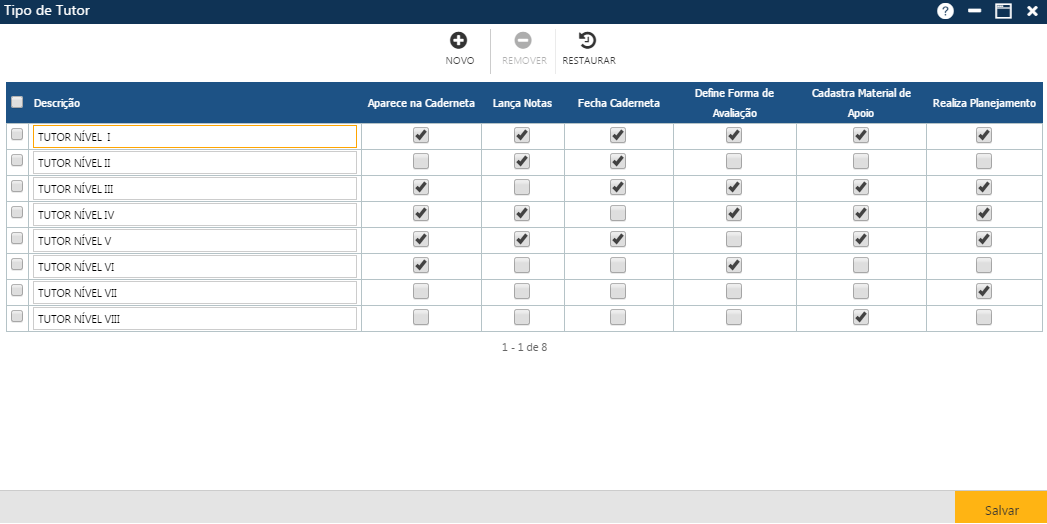1047x524 pixels.
Task: Uncheck Lança Notas for TUTOR NÍVEL II
Action: 521,161
